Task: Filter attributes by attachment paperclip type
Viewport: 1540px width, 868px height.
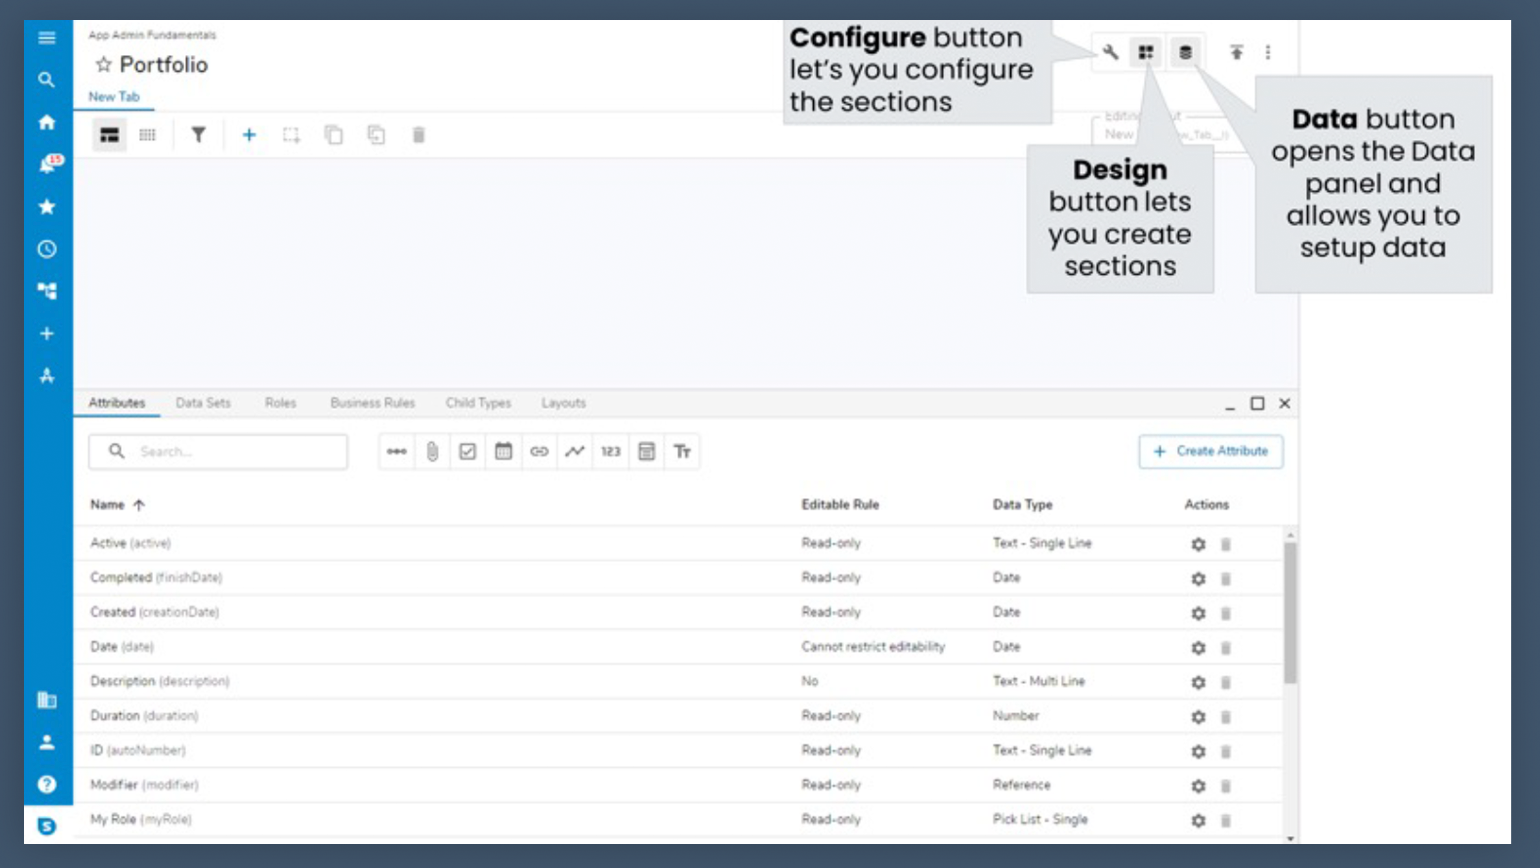Action: (x=432, y=452)
